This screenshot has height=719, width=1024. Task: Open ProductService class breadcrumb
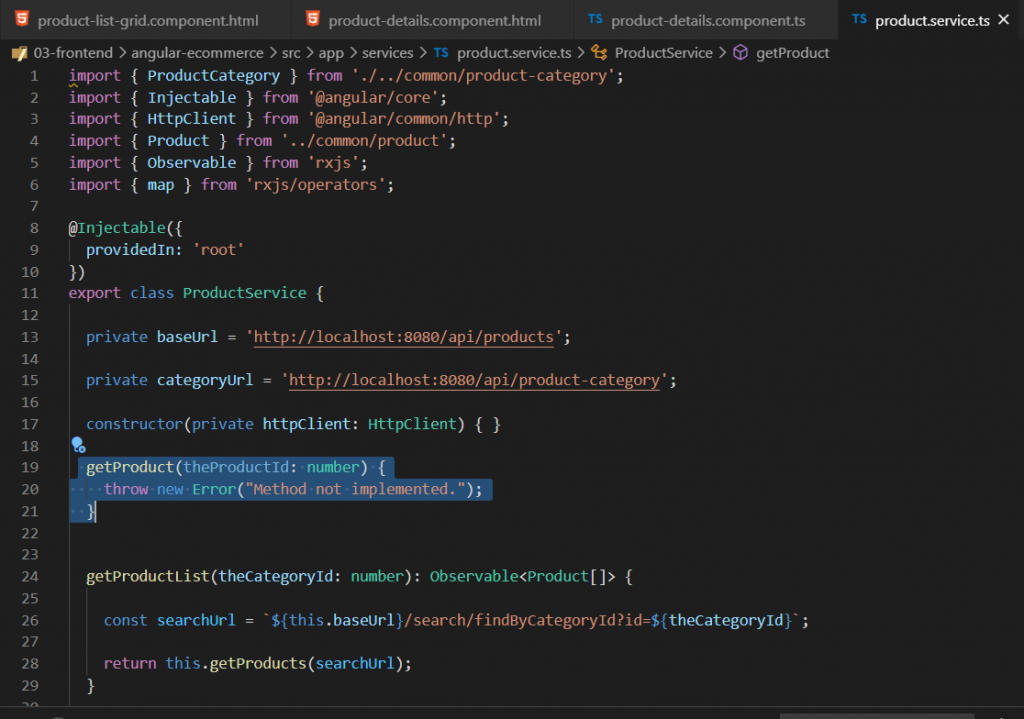(664, 53)
